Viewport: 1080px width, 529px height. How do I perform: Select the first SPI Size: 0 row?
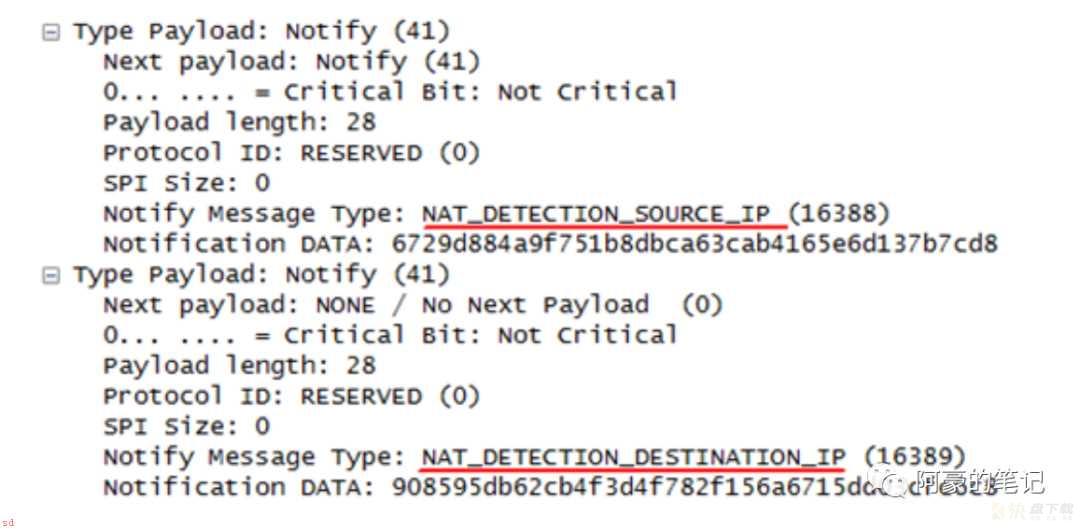click(x=187, y=183)
